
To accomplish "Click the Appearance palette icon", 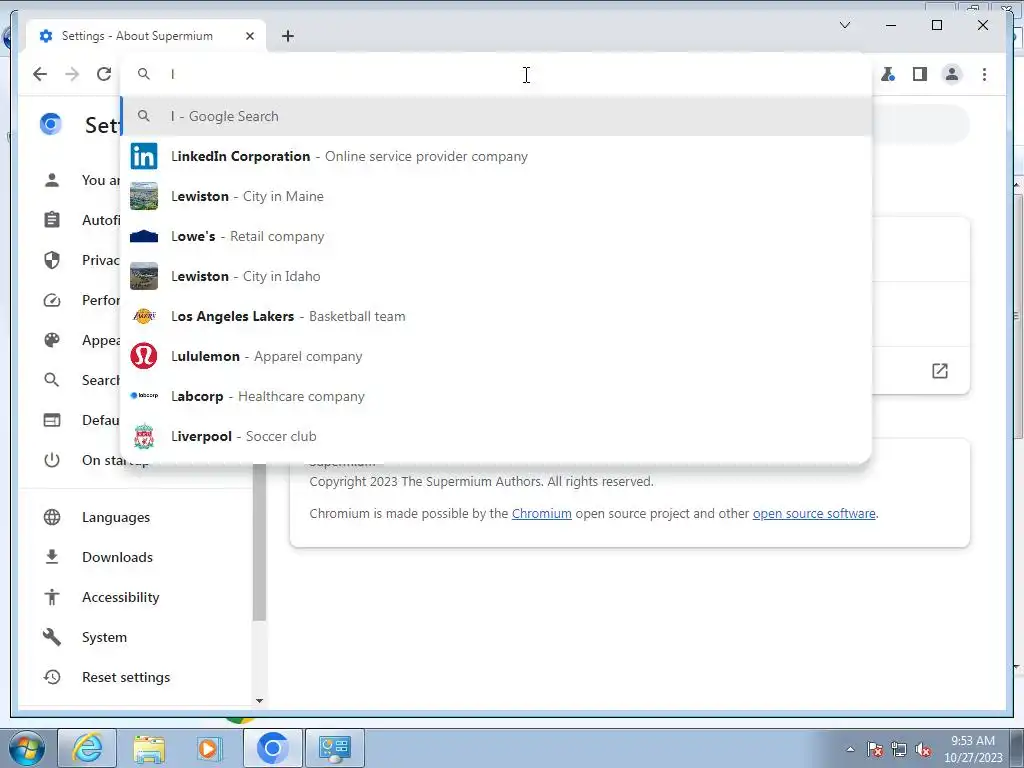I will (52, 340).
